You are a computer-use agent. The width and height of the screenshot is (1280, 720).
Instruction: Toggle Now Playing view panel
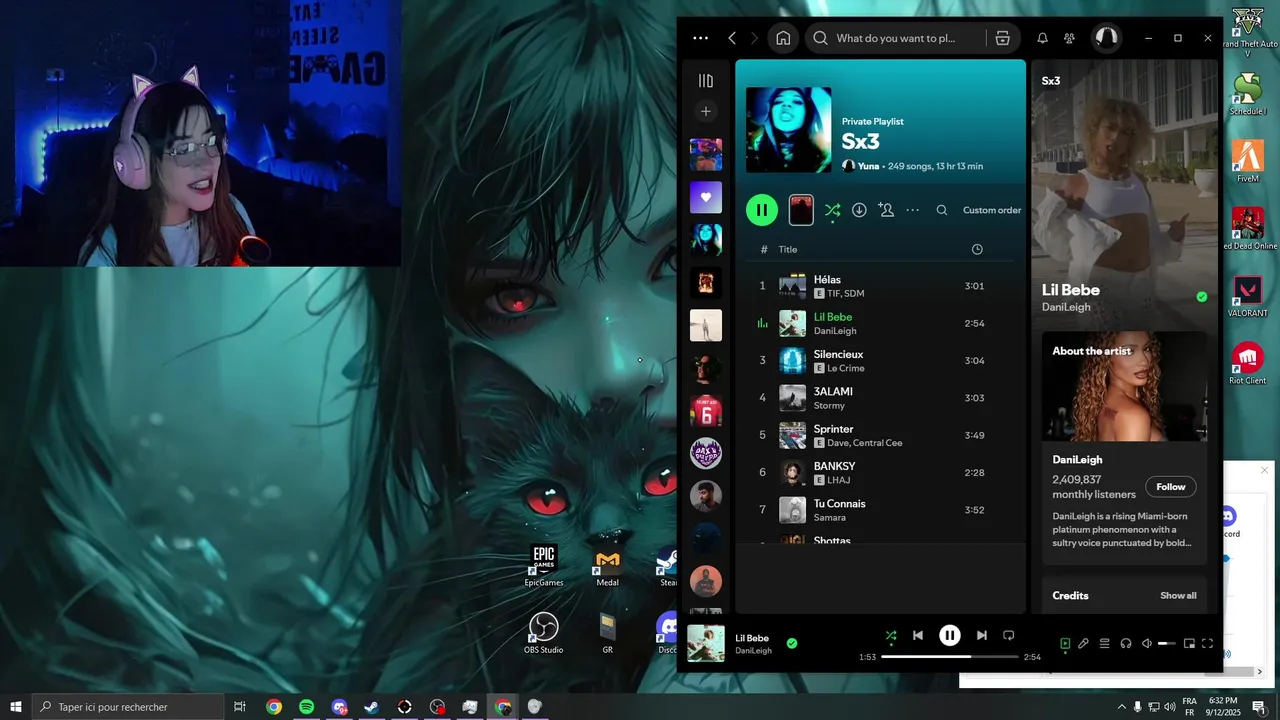[1065, 644]
